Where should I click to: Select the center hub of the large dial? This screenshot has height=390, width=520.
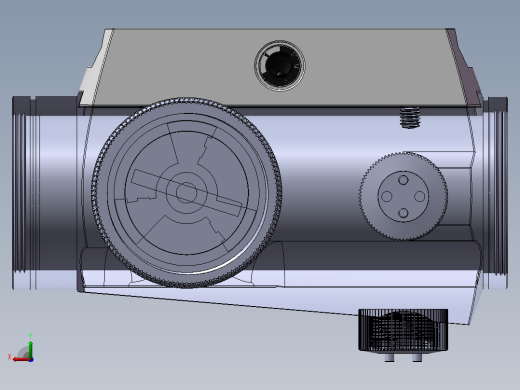[186, 193]
